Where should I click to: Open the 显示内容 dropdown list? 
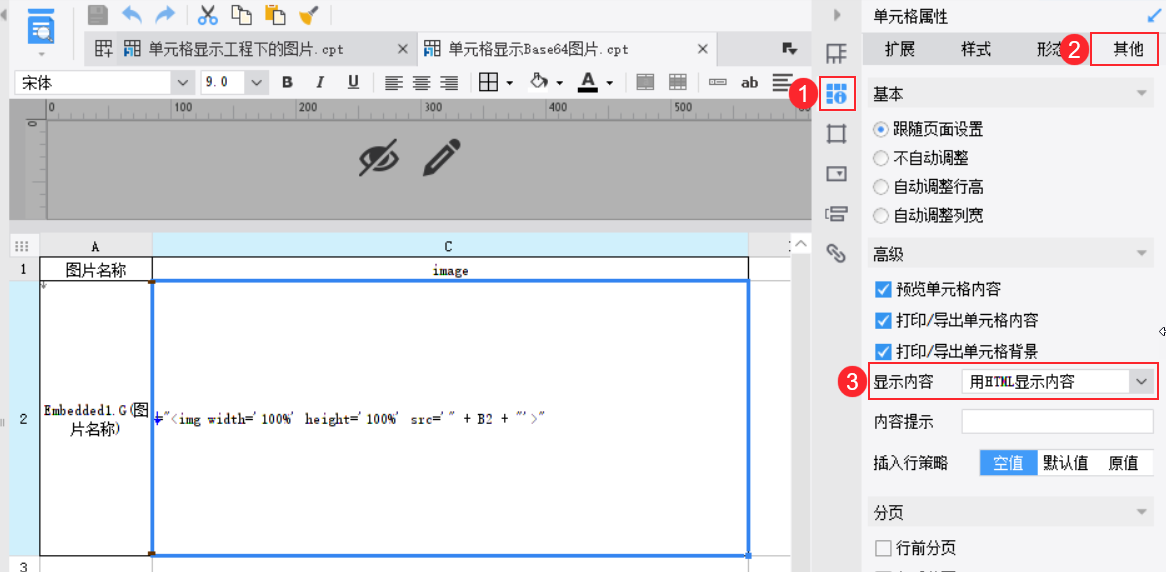pos(1141,381)
